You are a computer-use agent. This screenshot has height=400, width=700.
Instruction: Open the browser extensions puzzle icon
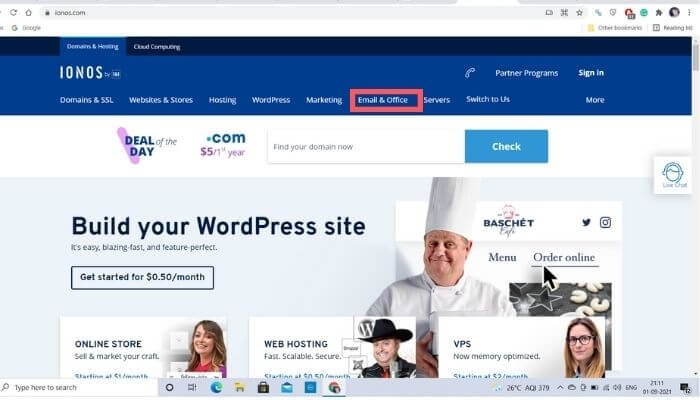[658, 12]
